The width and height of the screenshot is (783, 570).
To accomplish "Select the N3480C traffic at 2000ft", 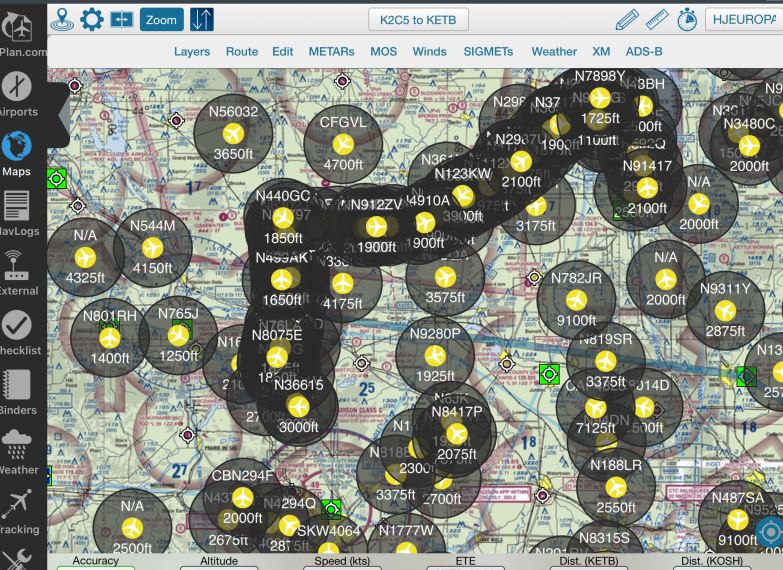I will pos(749,145).
